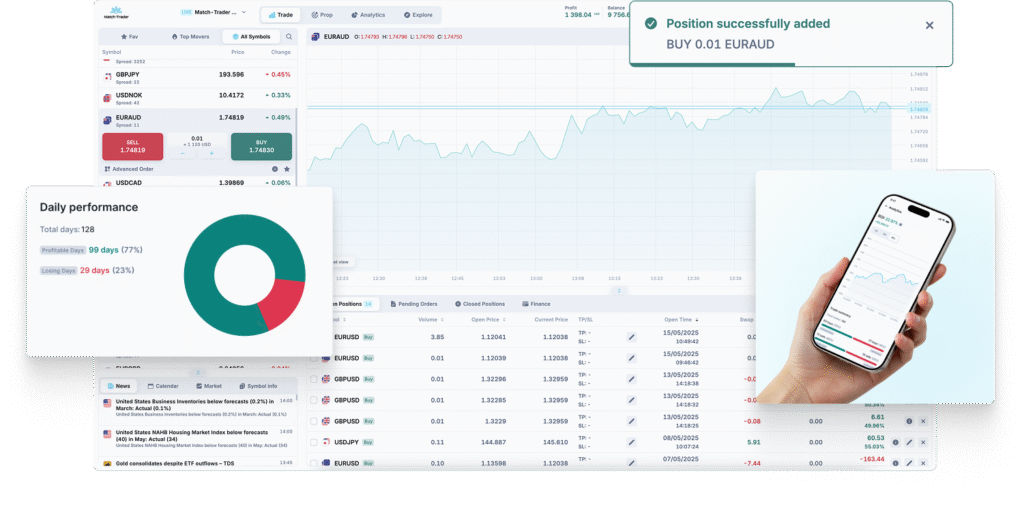
Task: Open the Gold consolidates despite ETF outflows news
Action: 199,463
